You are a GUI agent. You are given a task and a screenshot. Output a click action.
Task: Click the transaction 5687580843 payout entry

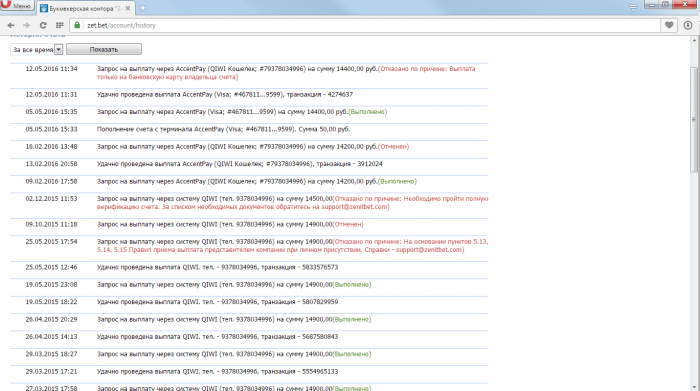point(217,337)
